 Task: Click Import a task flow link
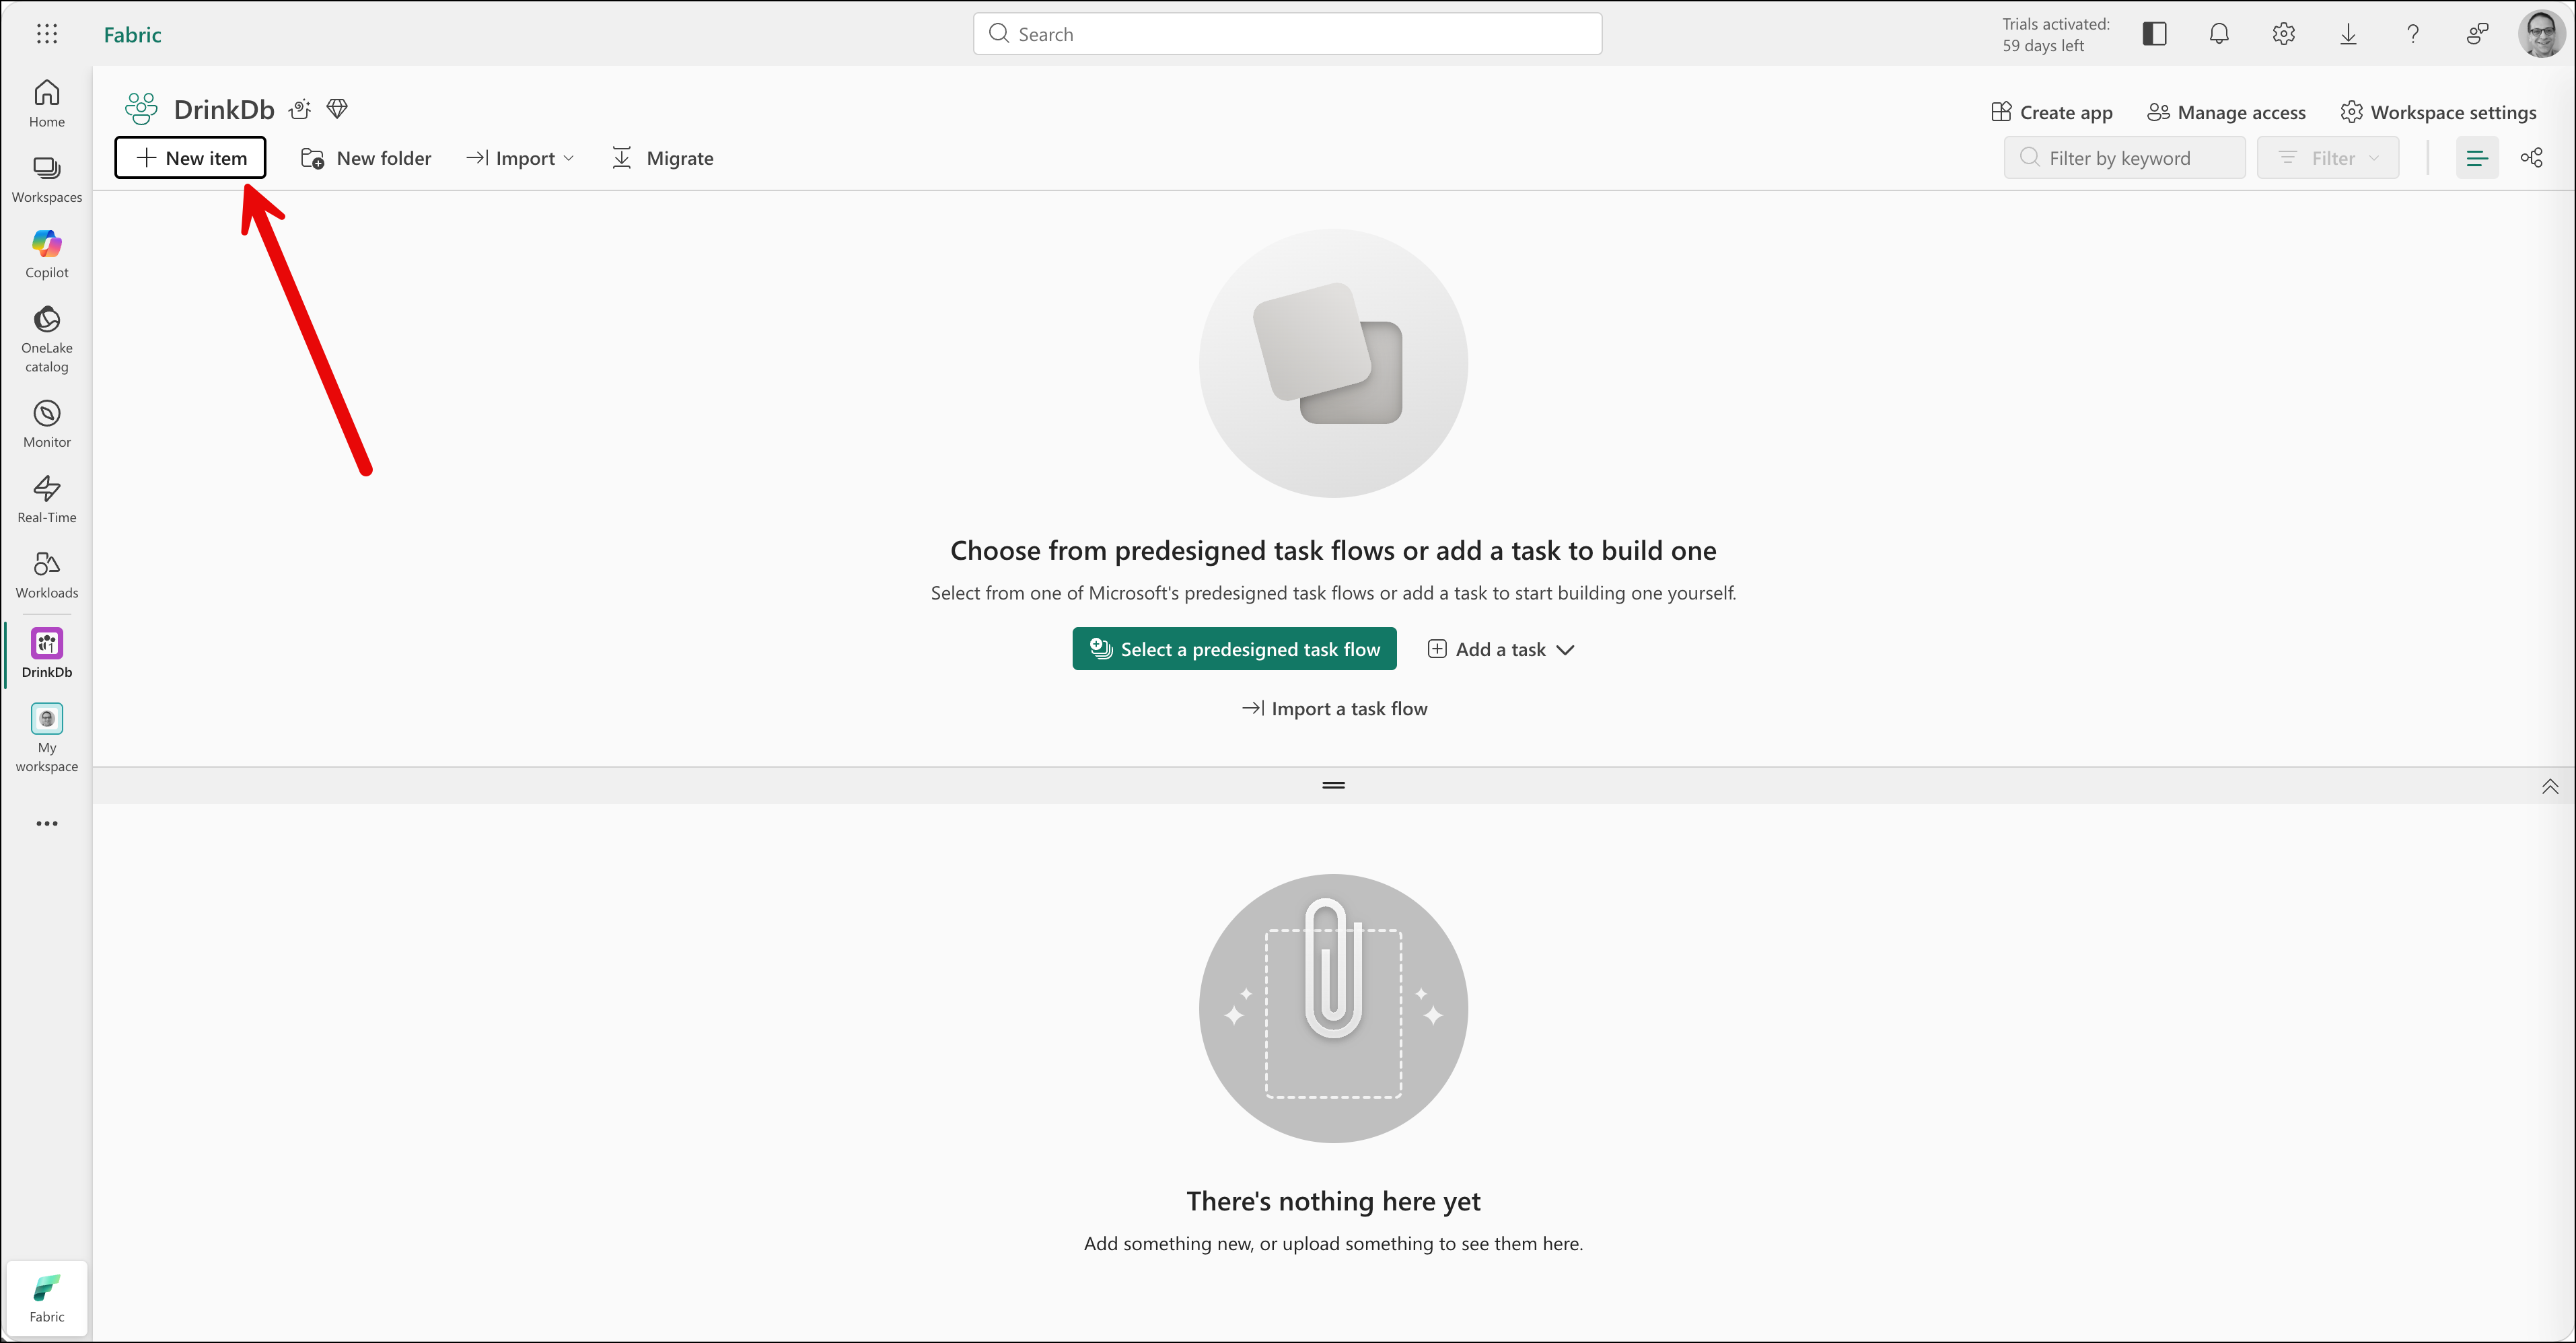[1334, 709]
